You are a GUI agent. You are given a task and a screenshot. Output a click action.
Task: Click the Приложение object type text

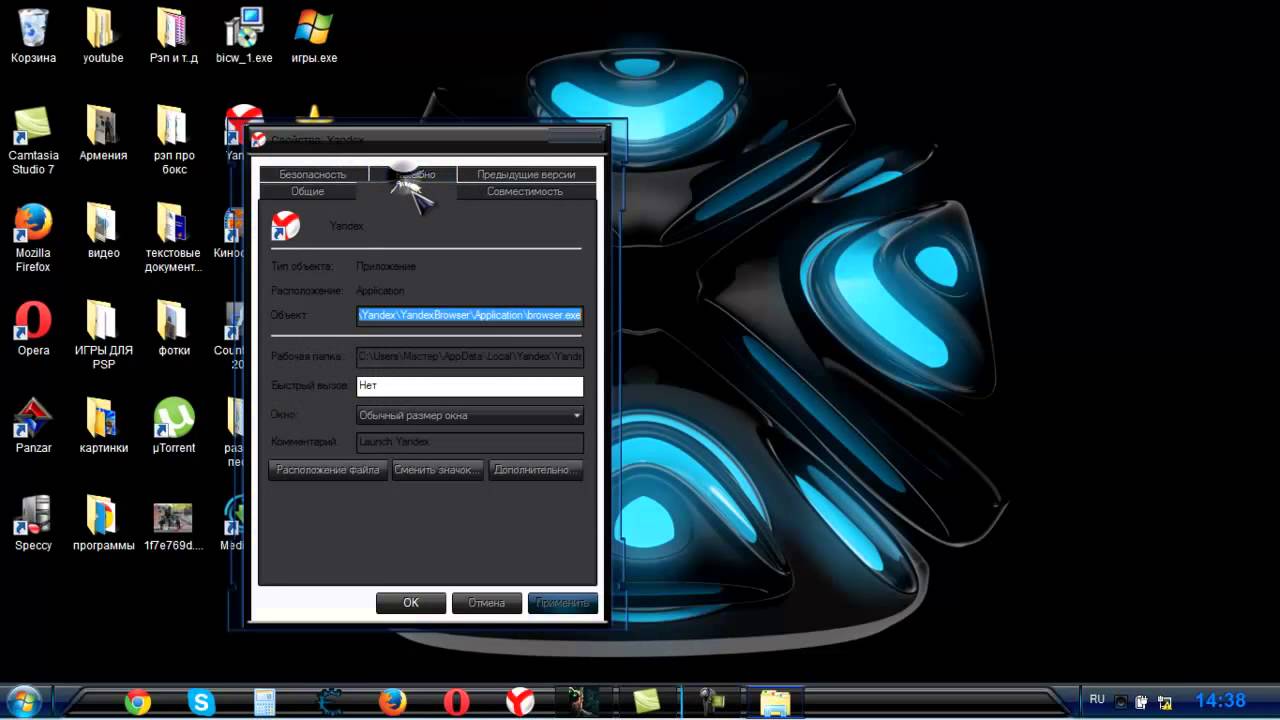tap(386, 267)
